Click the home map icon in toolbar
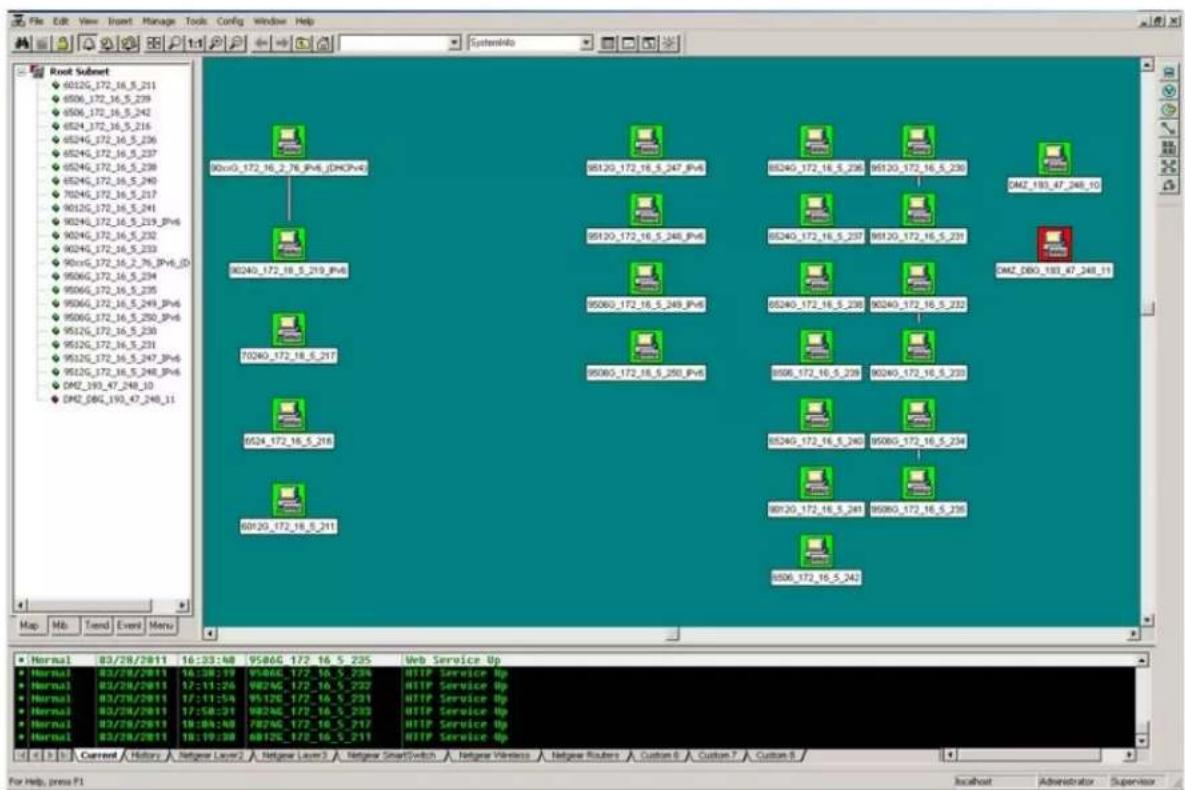The height and width of the screenshot is (790, 1185). pos(323,44)
